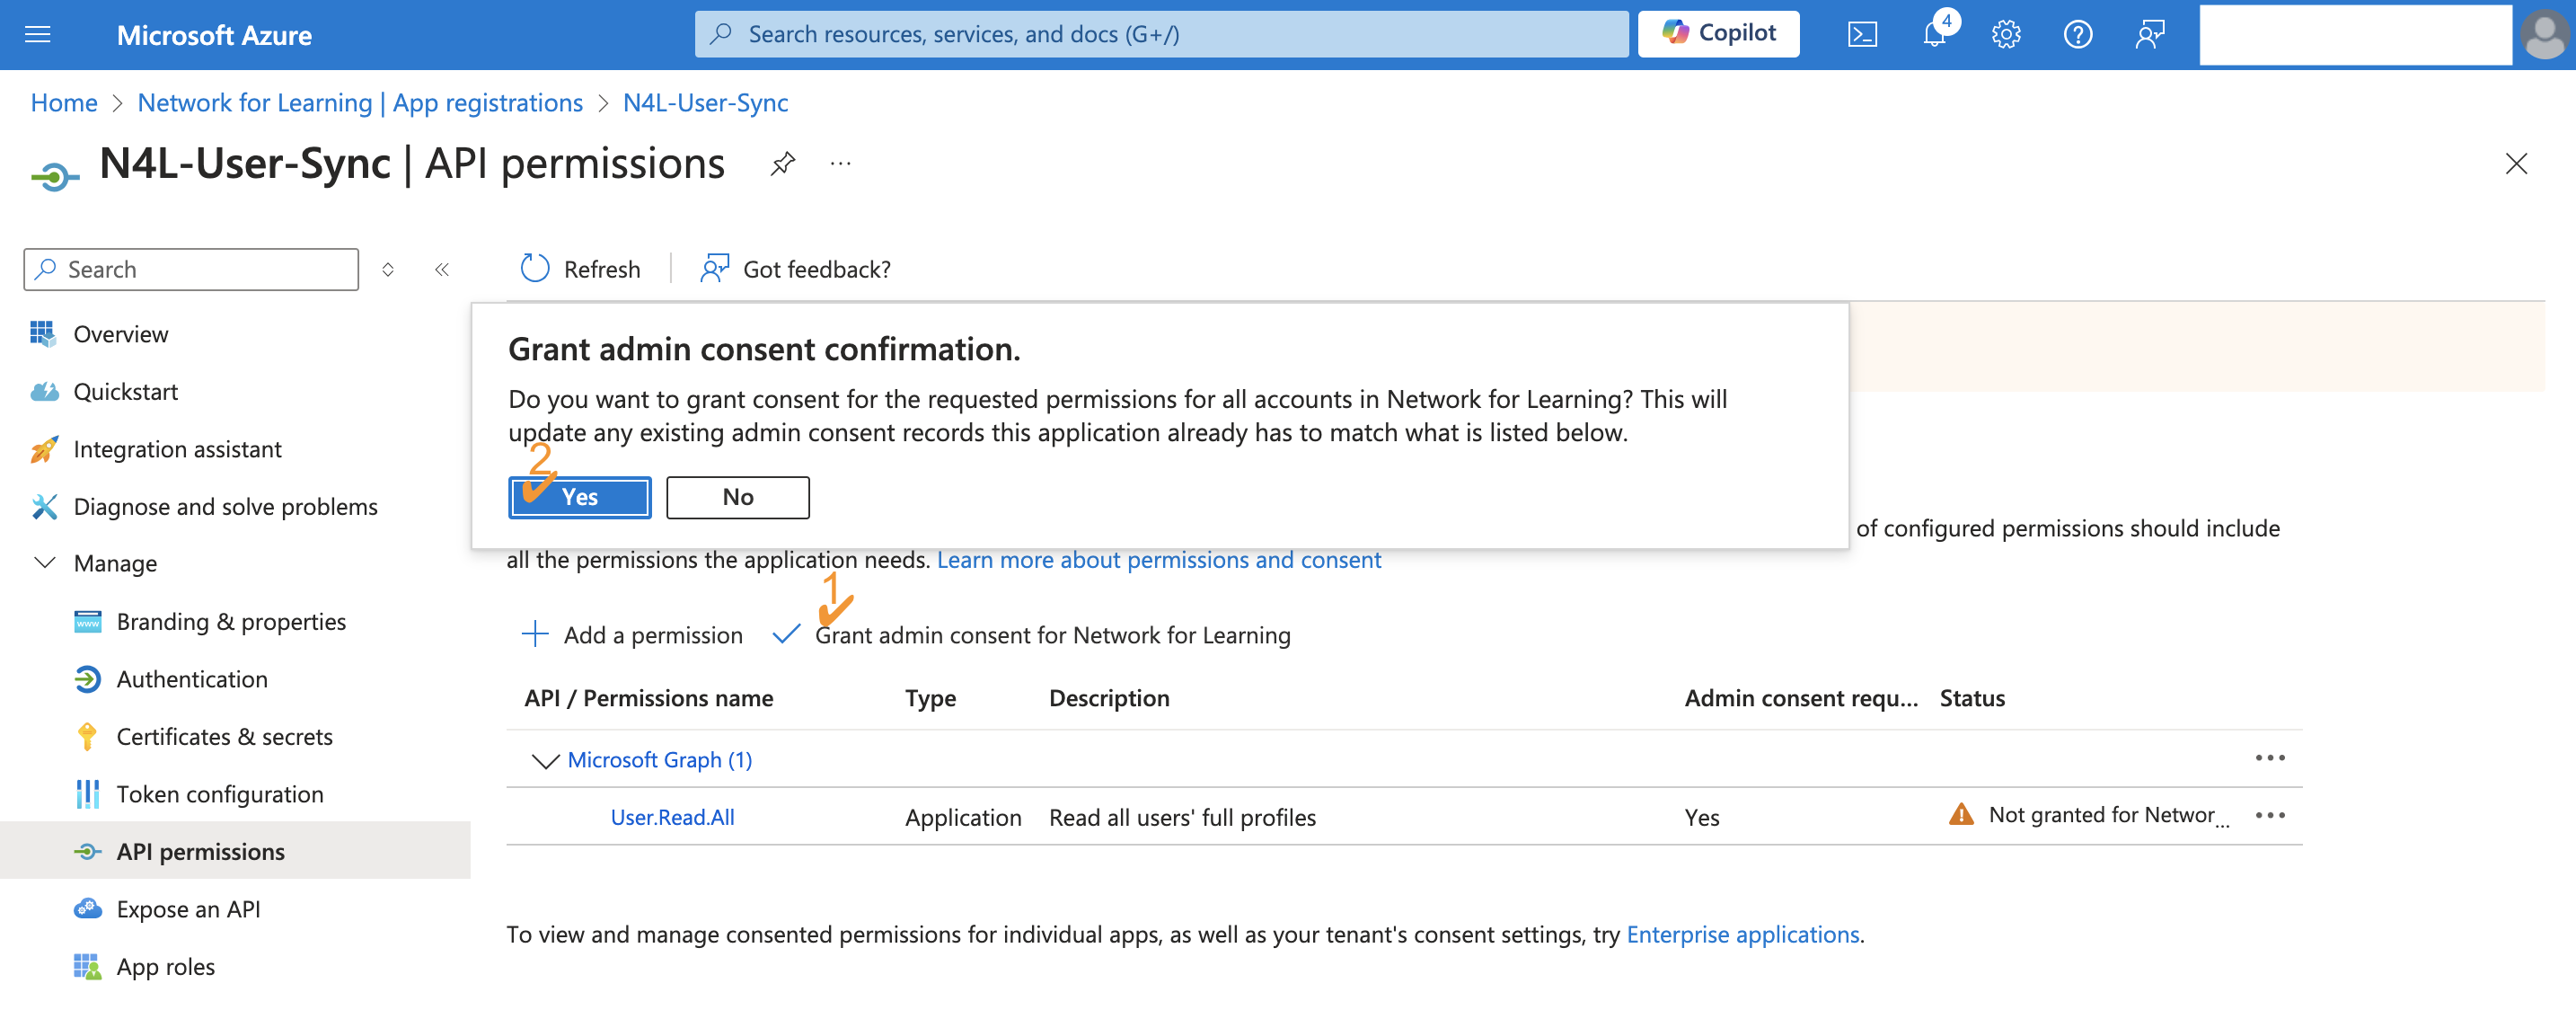Select Authentication in the sidebar
This screenshot has height=1010, width=2576.
[192, 679]
